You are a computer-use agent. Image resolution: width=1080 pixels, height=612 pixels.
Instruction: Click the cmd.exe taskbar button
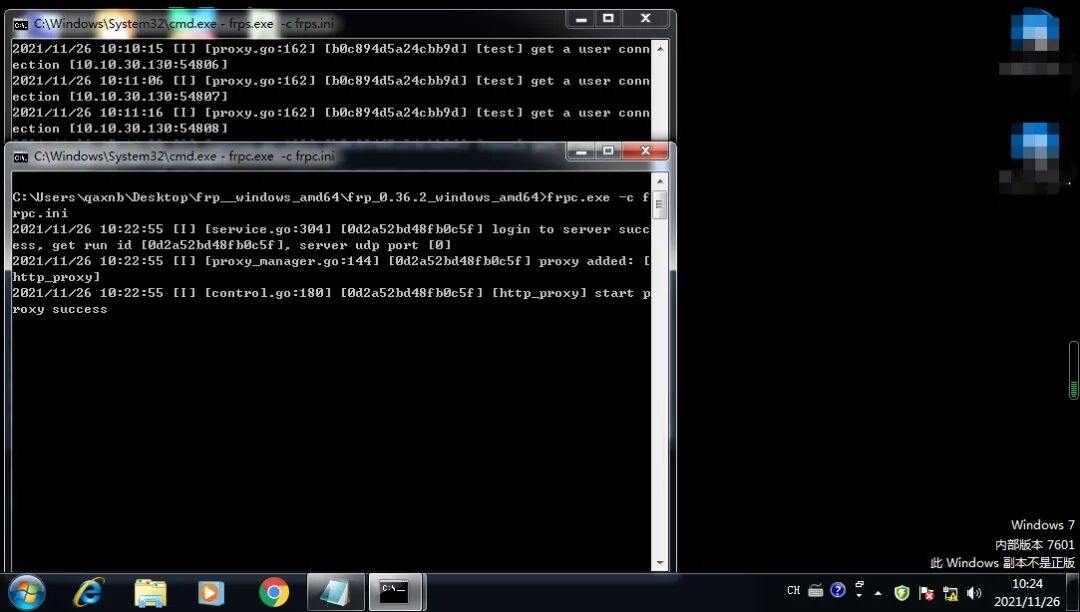(x=395, y=592)
